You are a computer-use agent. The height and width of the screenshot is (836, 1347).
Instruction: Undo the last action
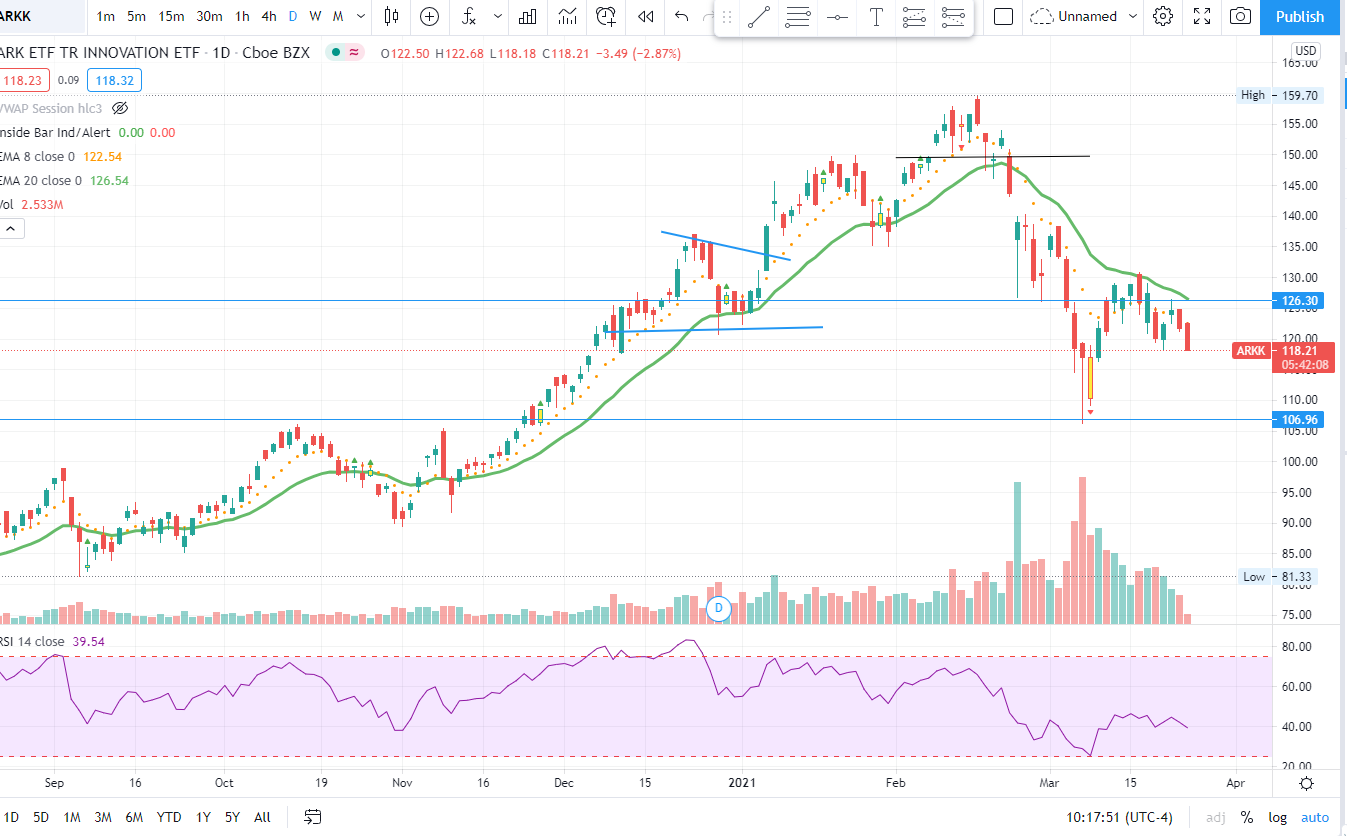coord(682,16)
